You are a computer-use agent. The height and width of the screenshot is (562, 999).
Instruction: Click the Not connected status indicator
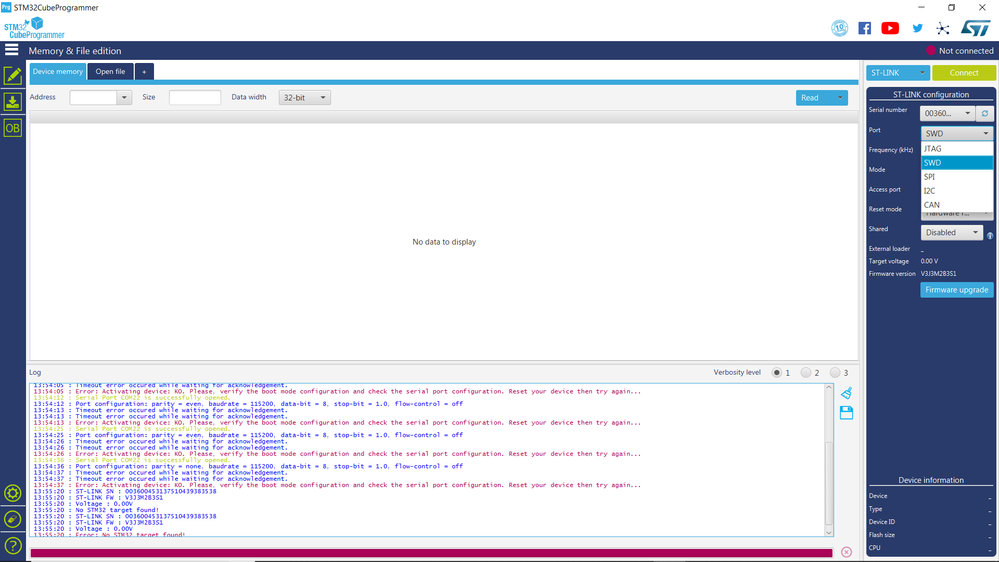[x=959, y=51]
